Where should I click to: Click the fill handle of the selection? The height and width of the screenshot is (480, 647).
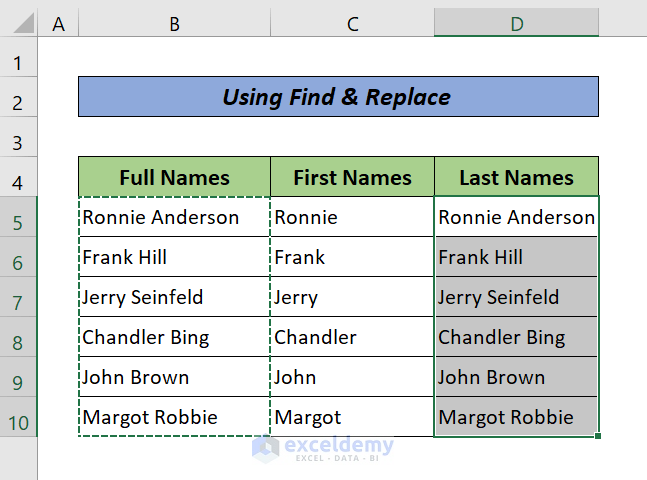click(598, 436)
